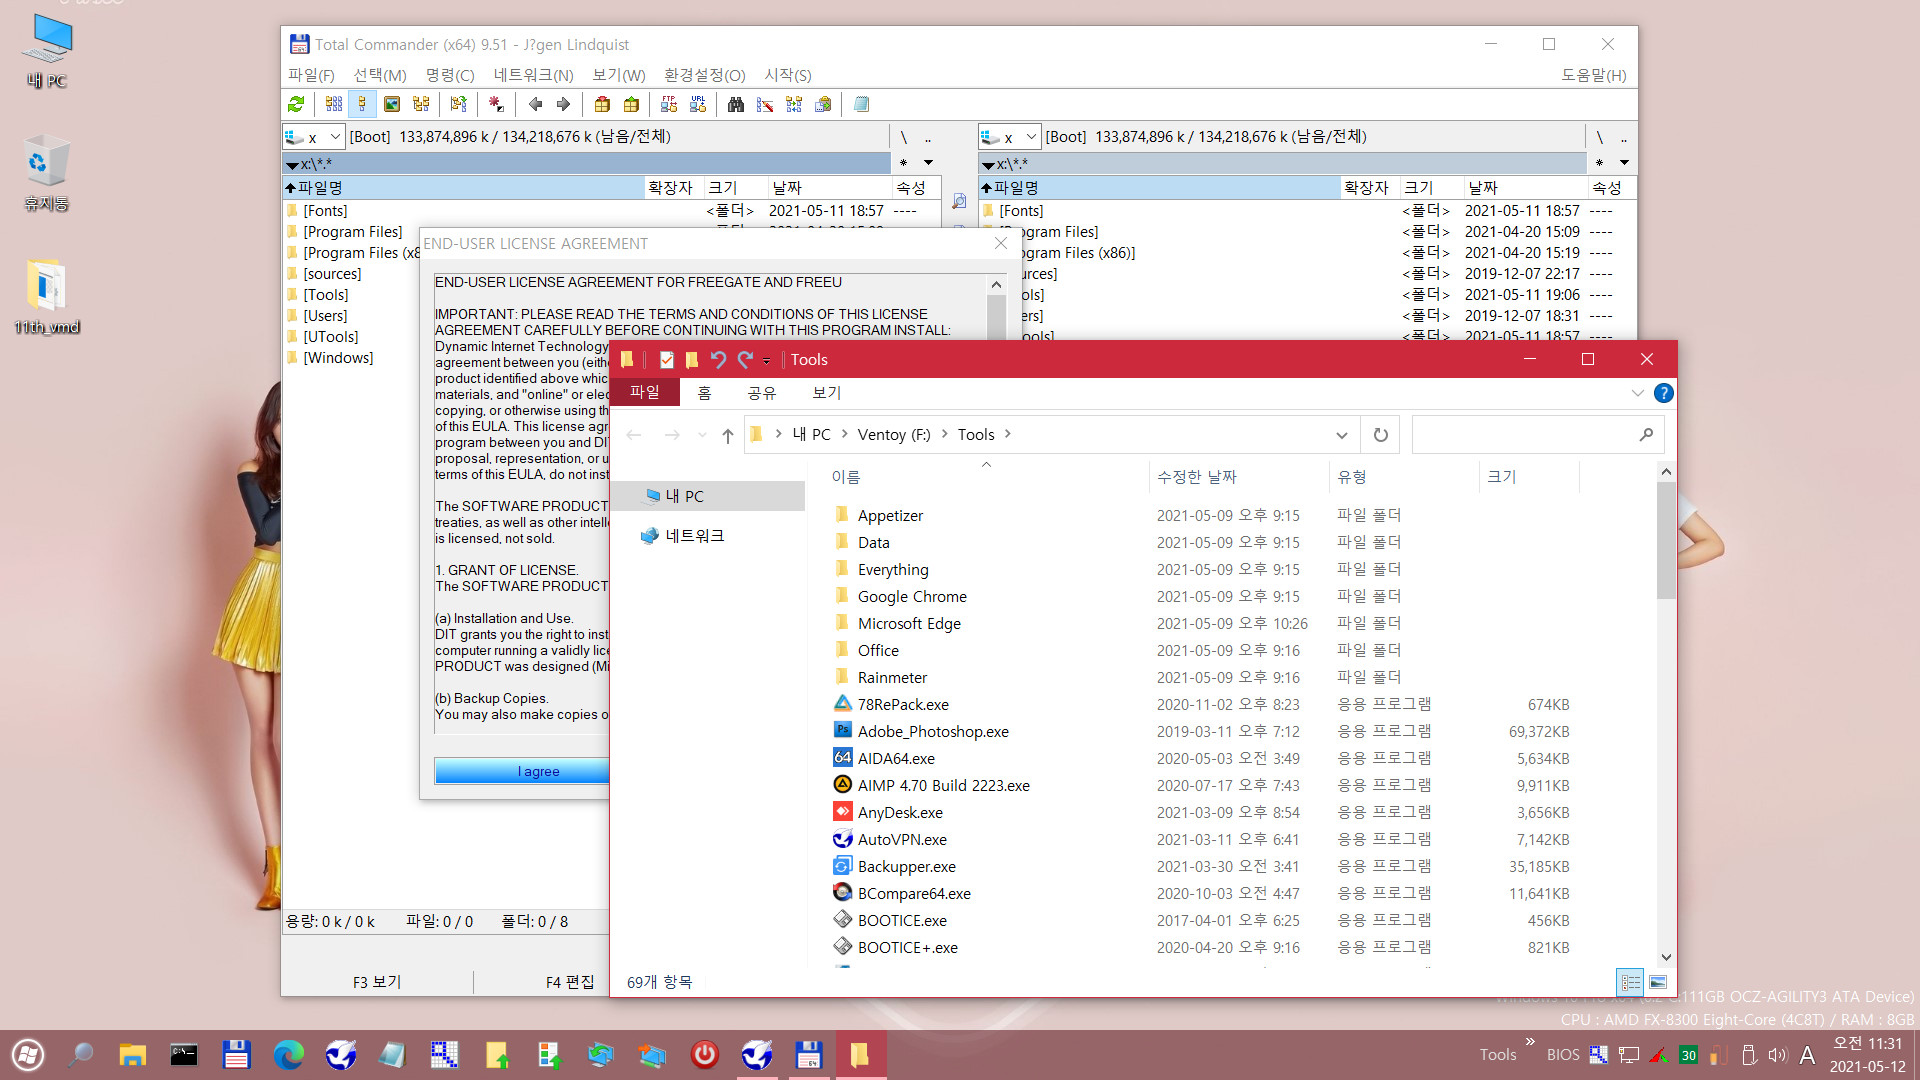Image resolution: width=1920 pixels, height=1080 pixels.
Task: Open Microsoft Edge from the taskbar
Action: click(x=289, y=1055)
